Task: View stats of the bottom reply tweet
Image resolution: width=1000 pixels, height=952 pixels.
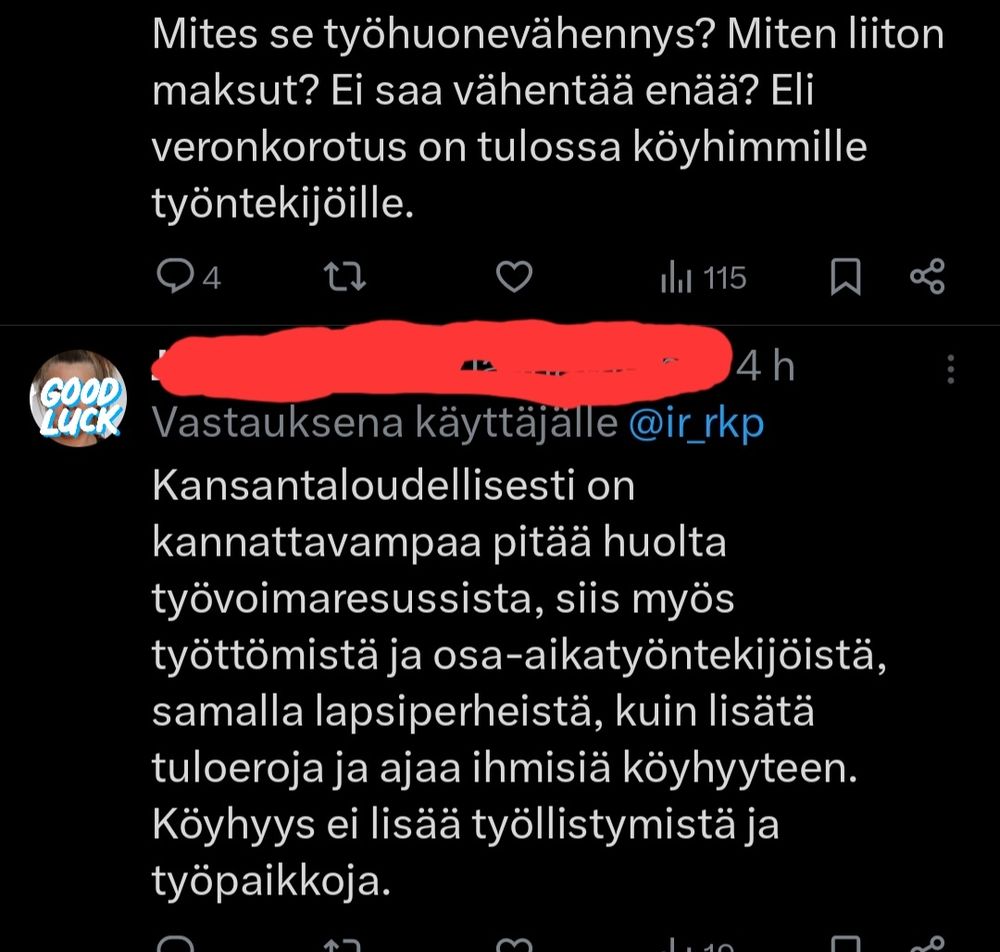Action: (x=698, y=944)
